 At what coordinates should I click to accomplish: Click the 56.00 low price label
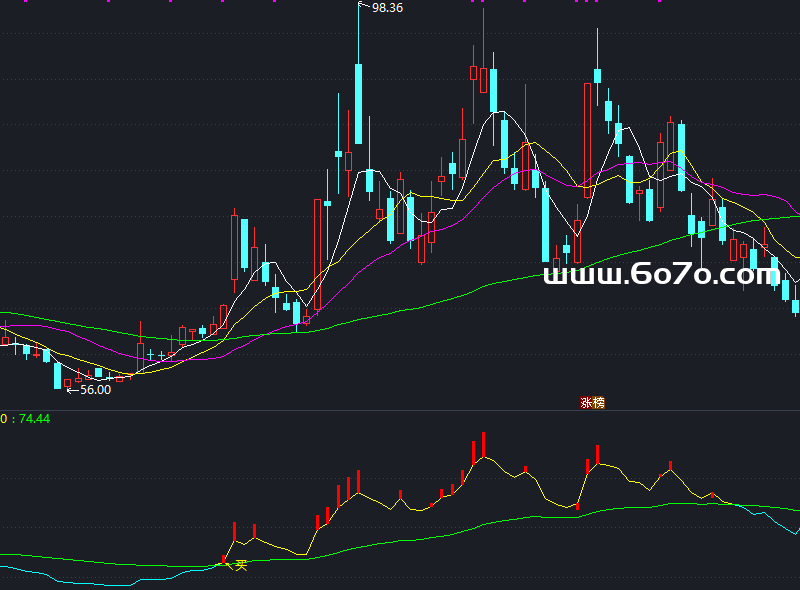coord(95,389)
